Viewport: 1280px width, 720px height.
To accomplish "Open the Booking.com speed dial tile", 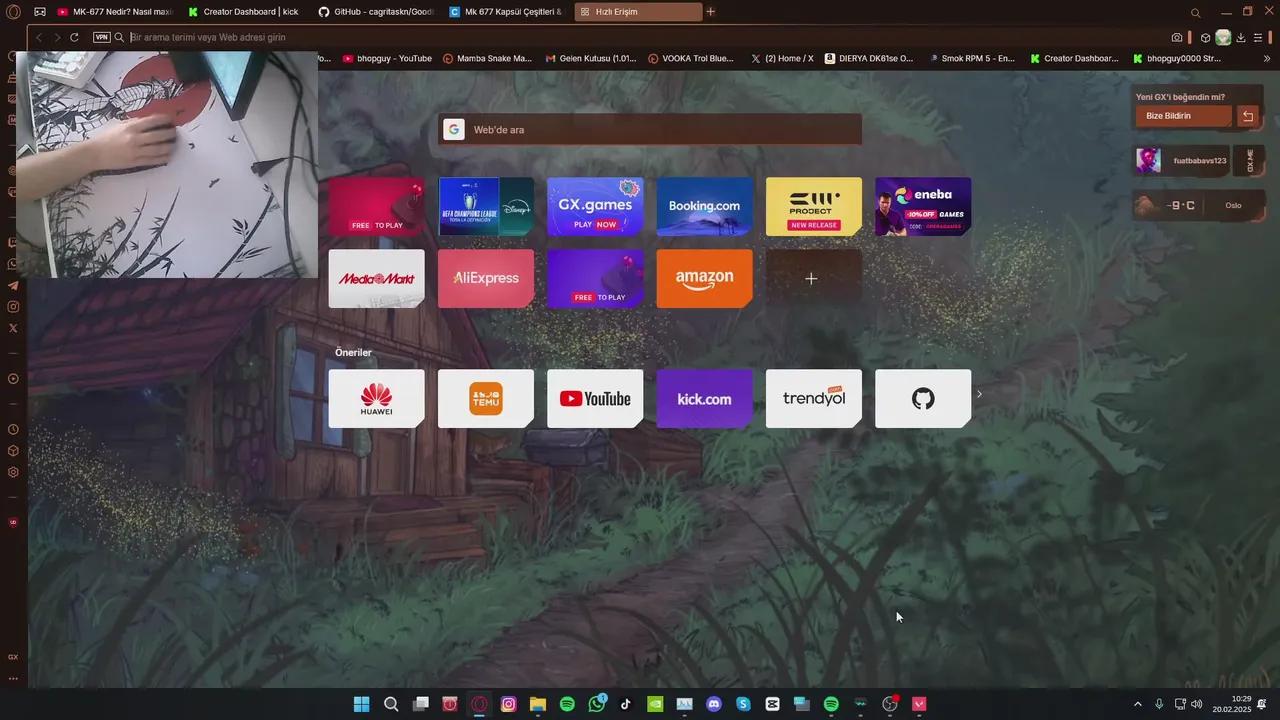I will (704, 207).
